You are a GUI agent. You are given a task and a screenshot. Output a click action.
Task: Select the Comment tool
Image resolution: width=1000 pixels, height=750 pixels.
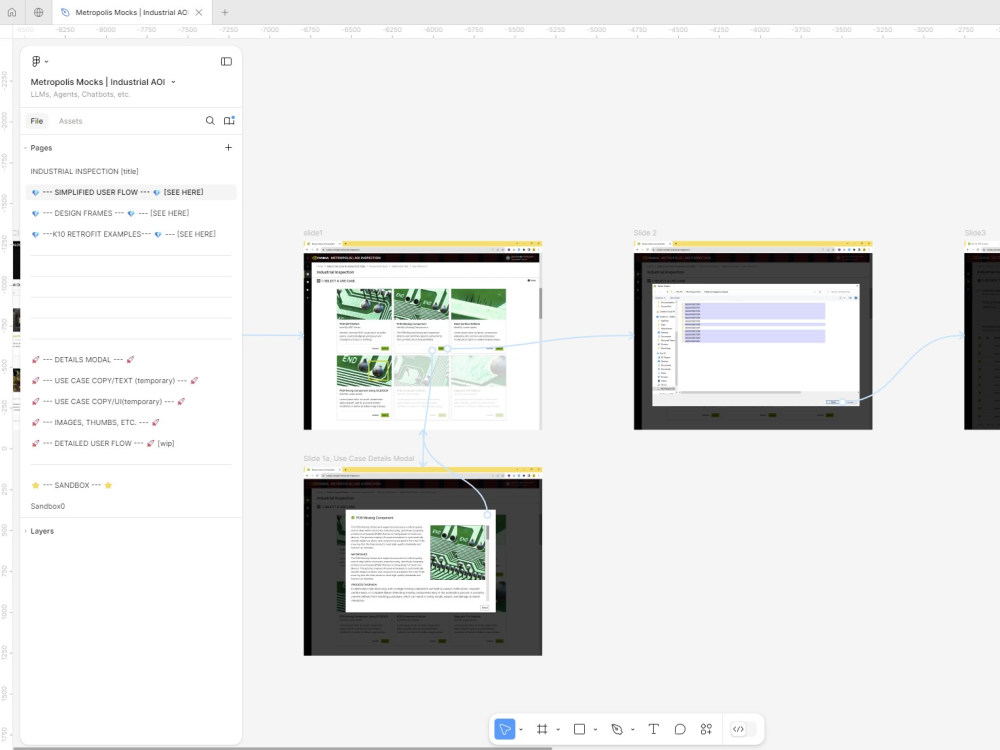680,729
